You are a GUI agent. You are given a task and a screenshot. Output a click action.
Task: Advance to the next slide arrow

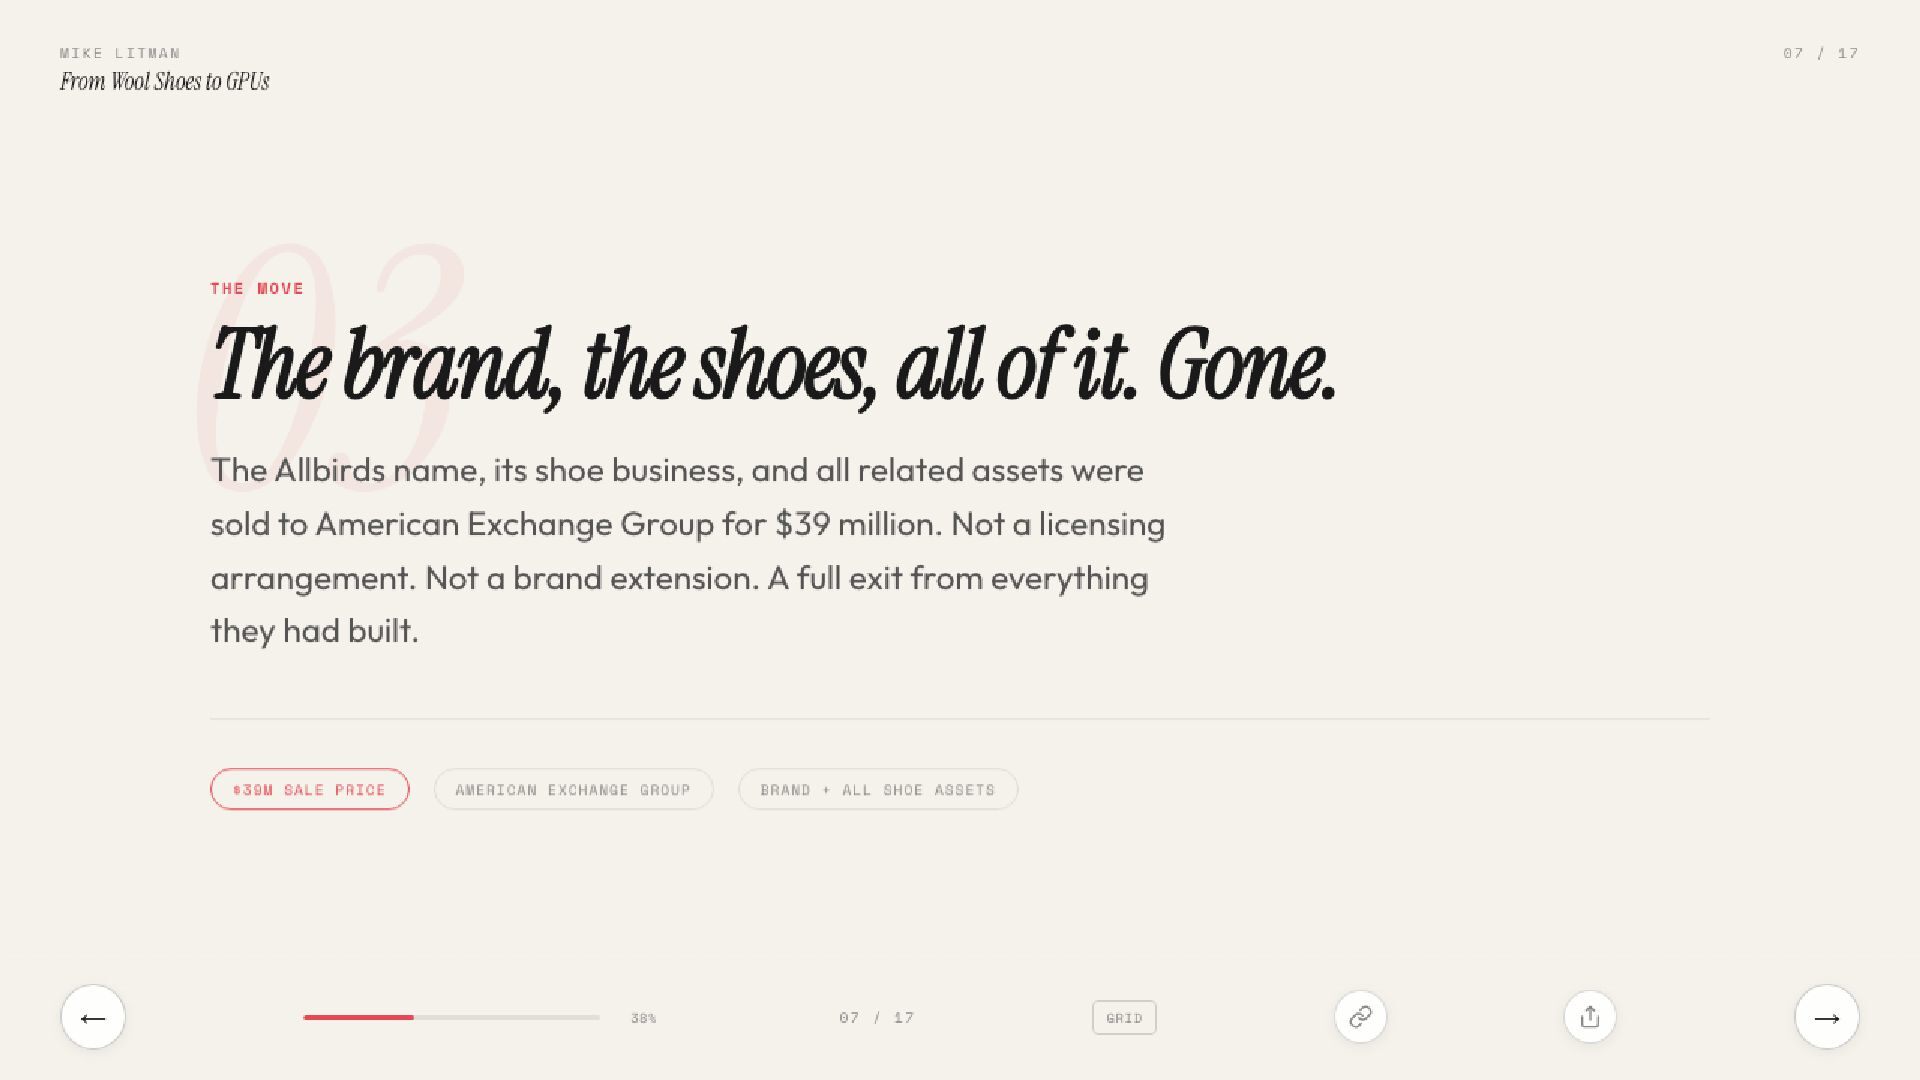coord(1826,1017)
